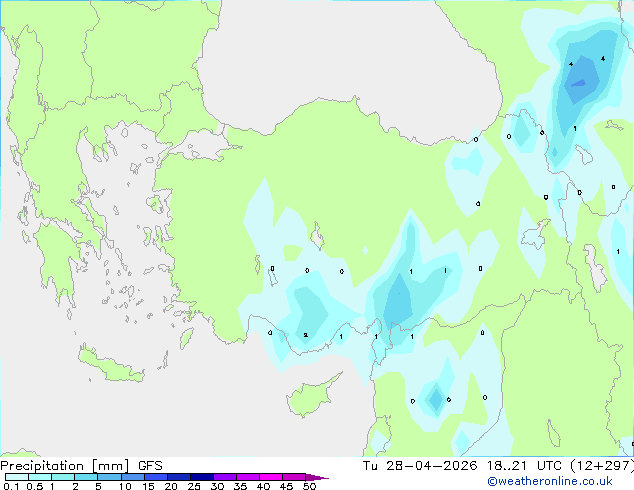Viewport: 634px width, 490px height.
Task: Select the 5–10 mm legend swatch
Action: click(109, 477)
